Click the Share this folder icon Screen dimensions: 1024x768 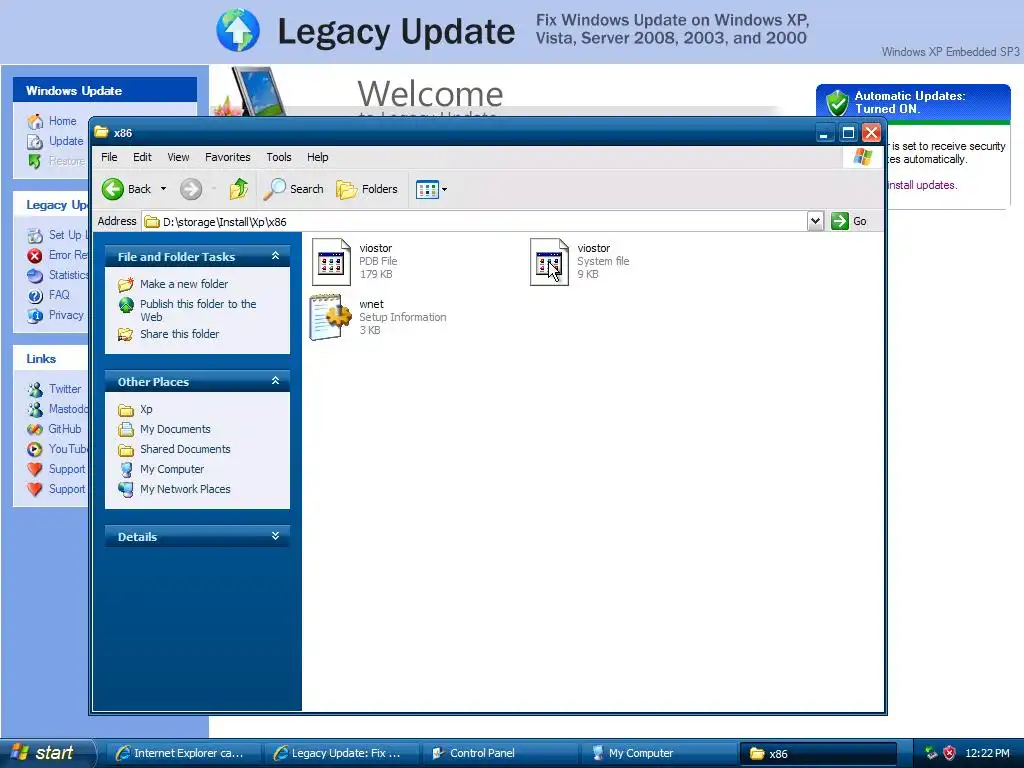click(125, 334)
